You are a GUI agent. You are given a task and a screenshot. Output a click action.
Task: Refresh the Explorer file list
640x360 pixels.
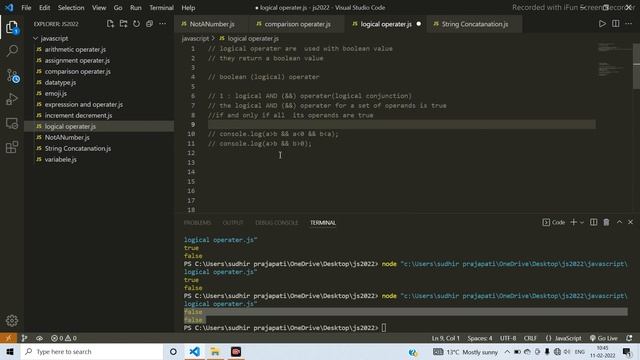(136, 24)
